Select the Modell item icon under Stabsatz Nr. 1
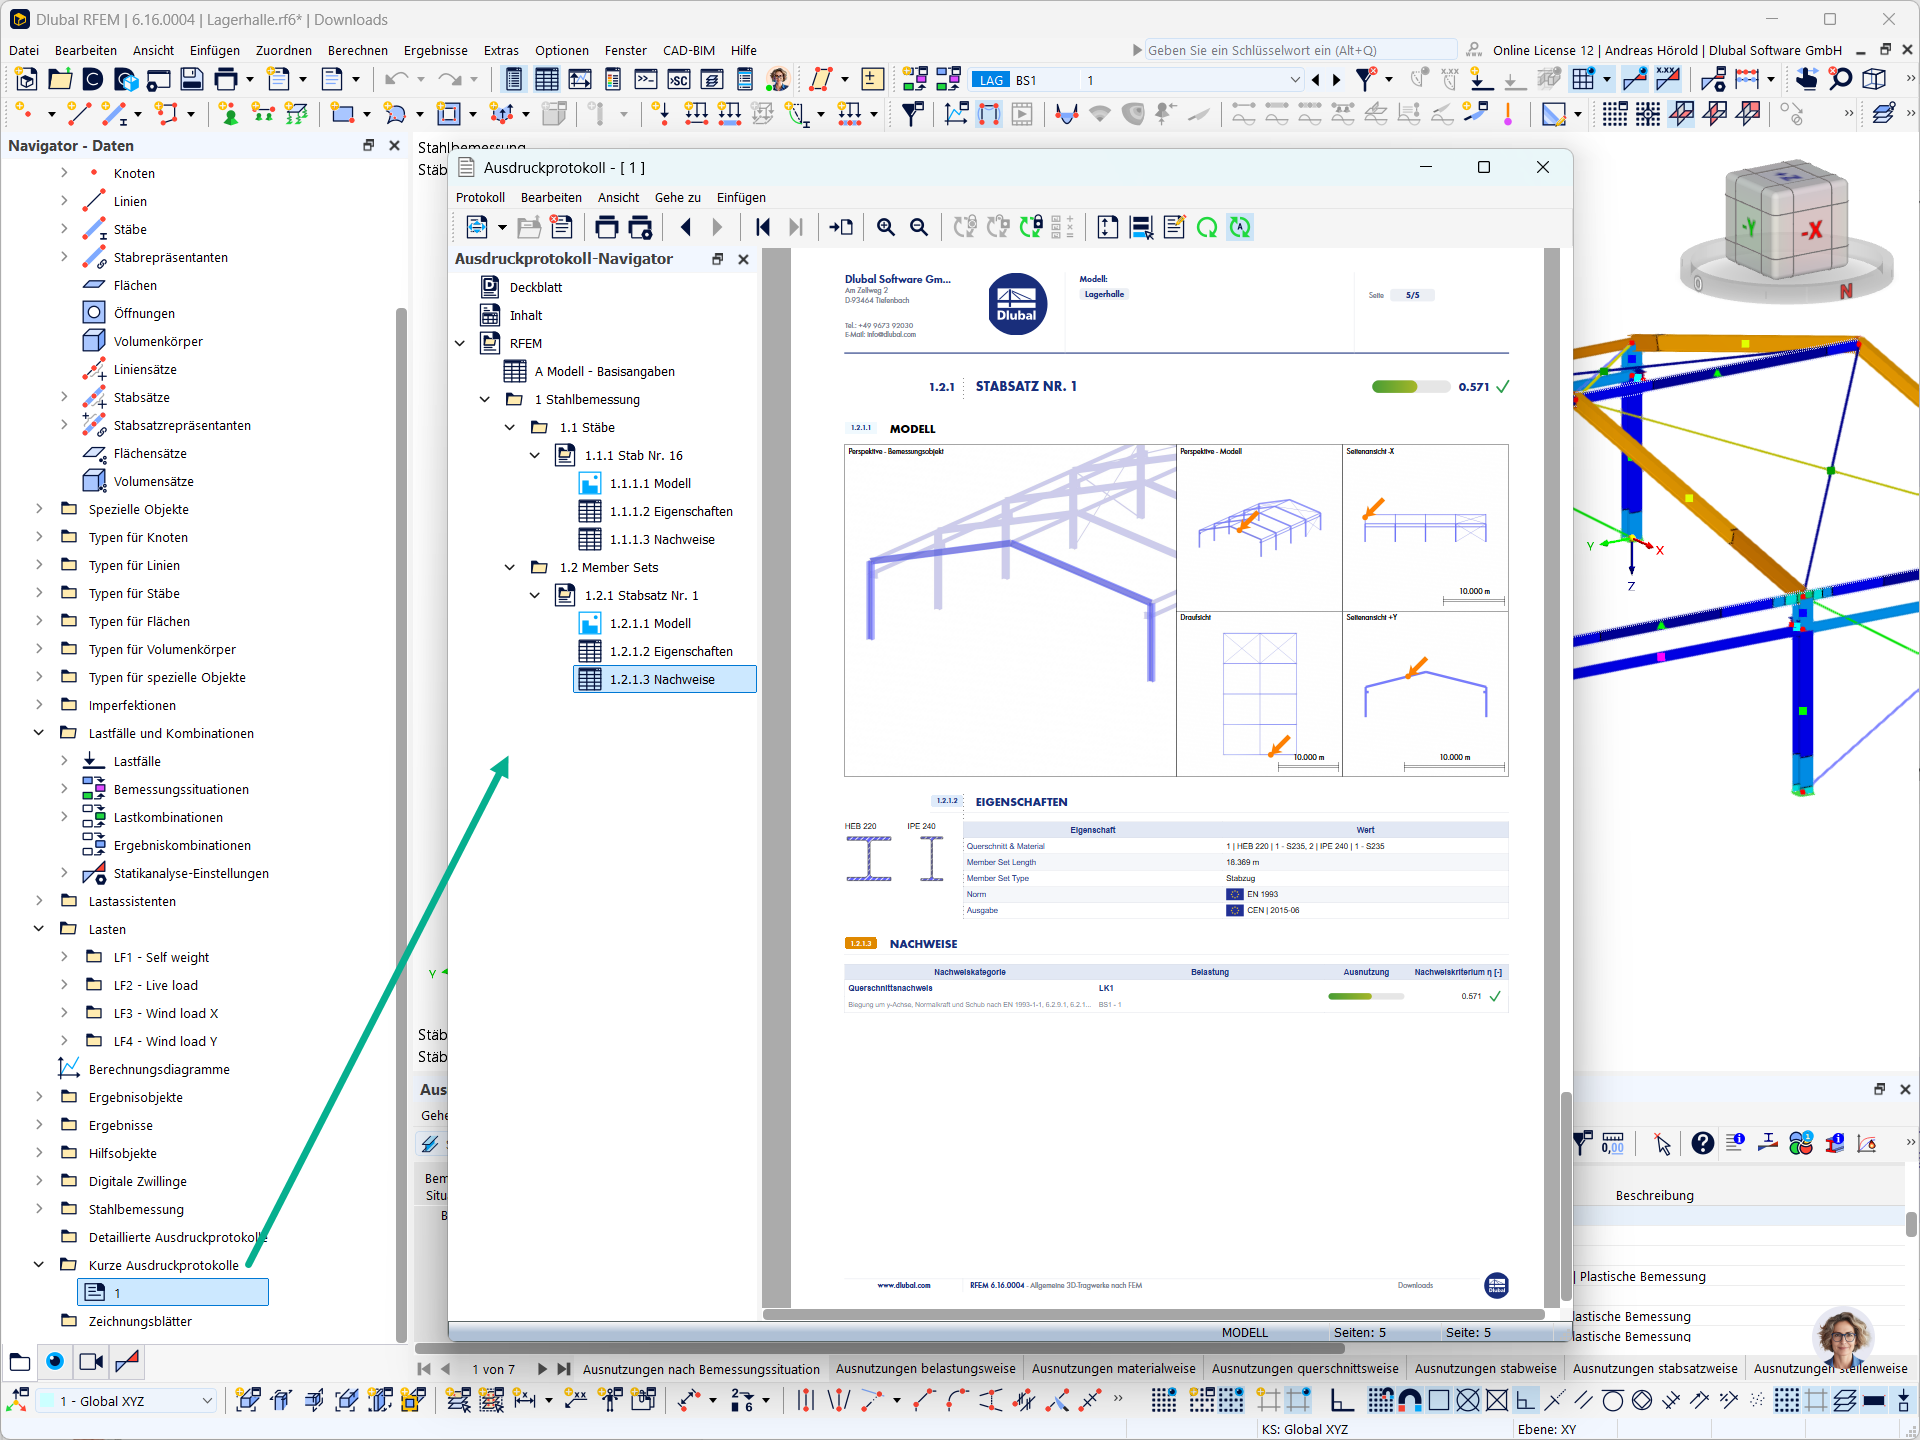The height and width of the screenshot is (1440, 1920). pyautogui.click(x=590, y=623)
